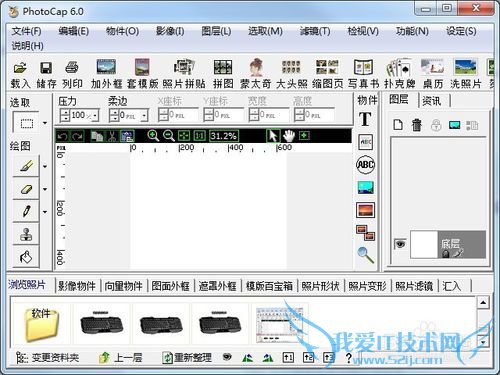Toggle the arrow pointer selection mode
The height and width of the screenshot is (375, 500).
(273, 136)
